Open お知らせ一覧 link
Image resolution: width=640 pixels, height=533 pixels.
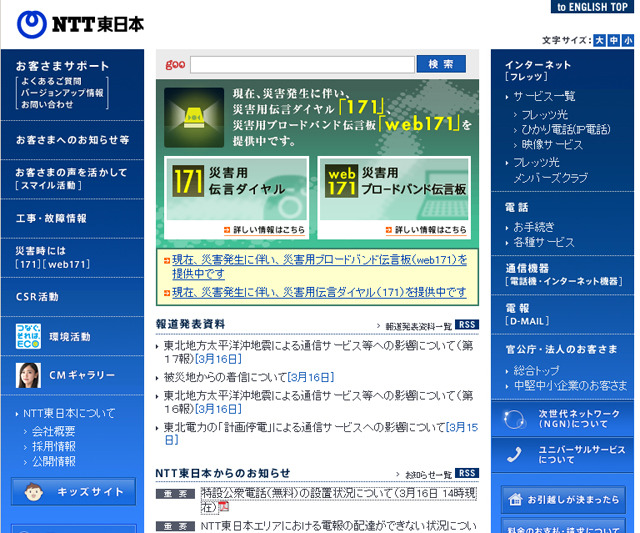pyautogui.click(x=428, y=475)
